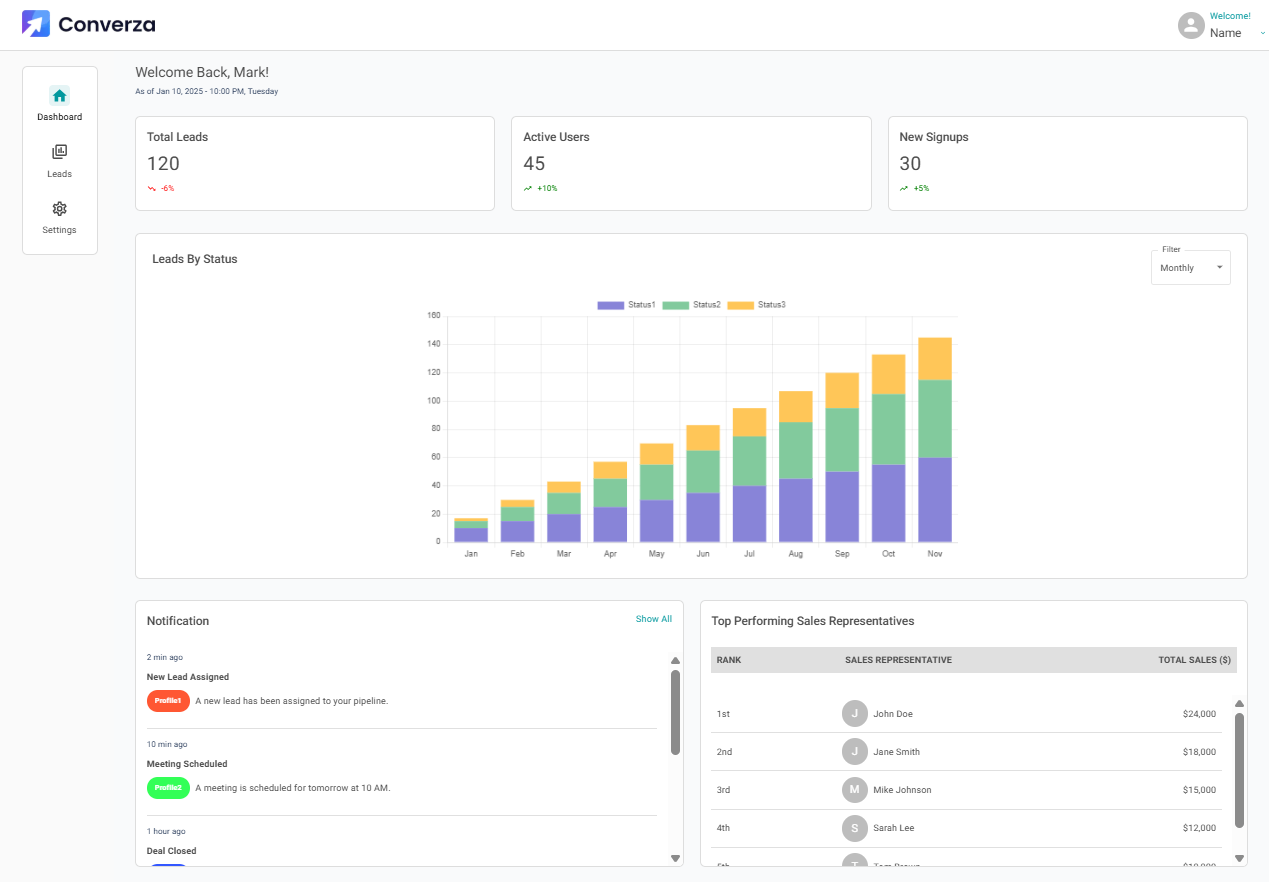Viewport: 1269px width, 882px height.
Task: Click the Oct bar's green Status2 segment
Action: 889,429
